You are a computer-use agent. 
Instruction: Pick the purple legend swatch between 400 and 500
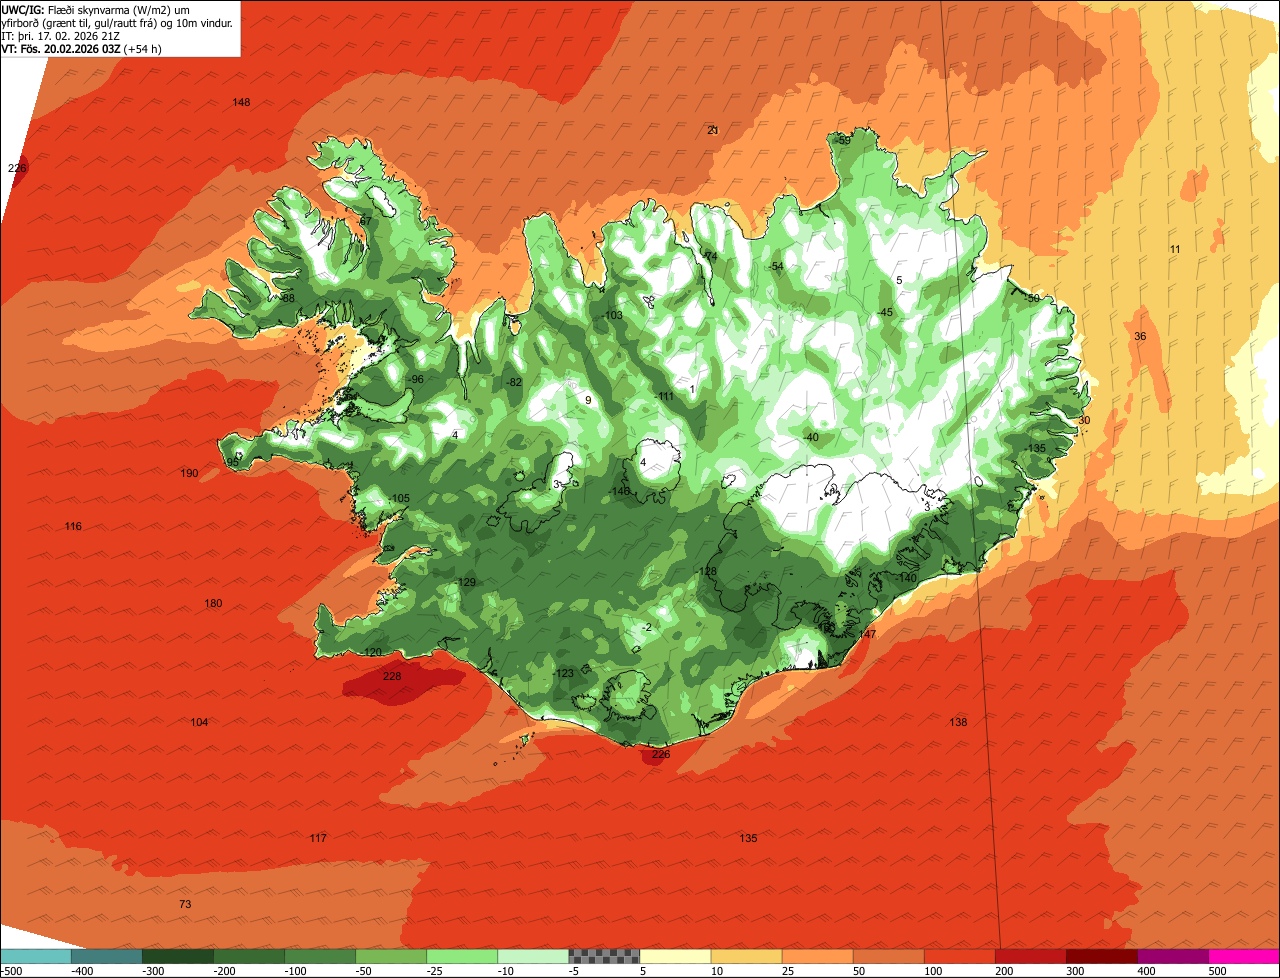click(x=1173, y=956)
